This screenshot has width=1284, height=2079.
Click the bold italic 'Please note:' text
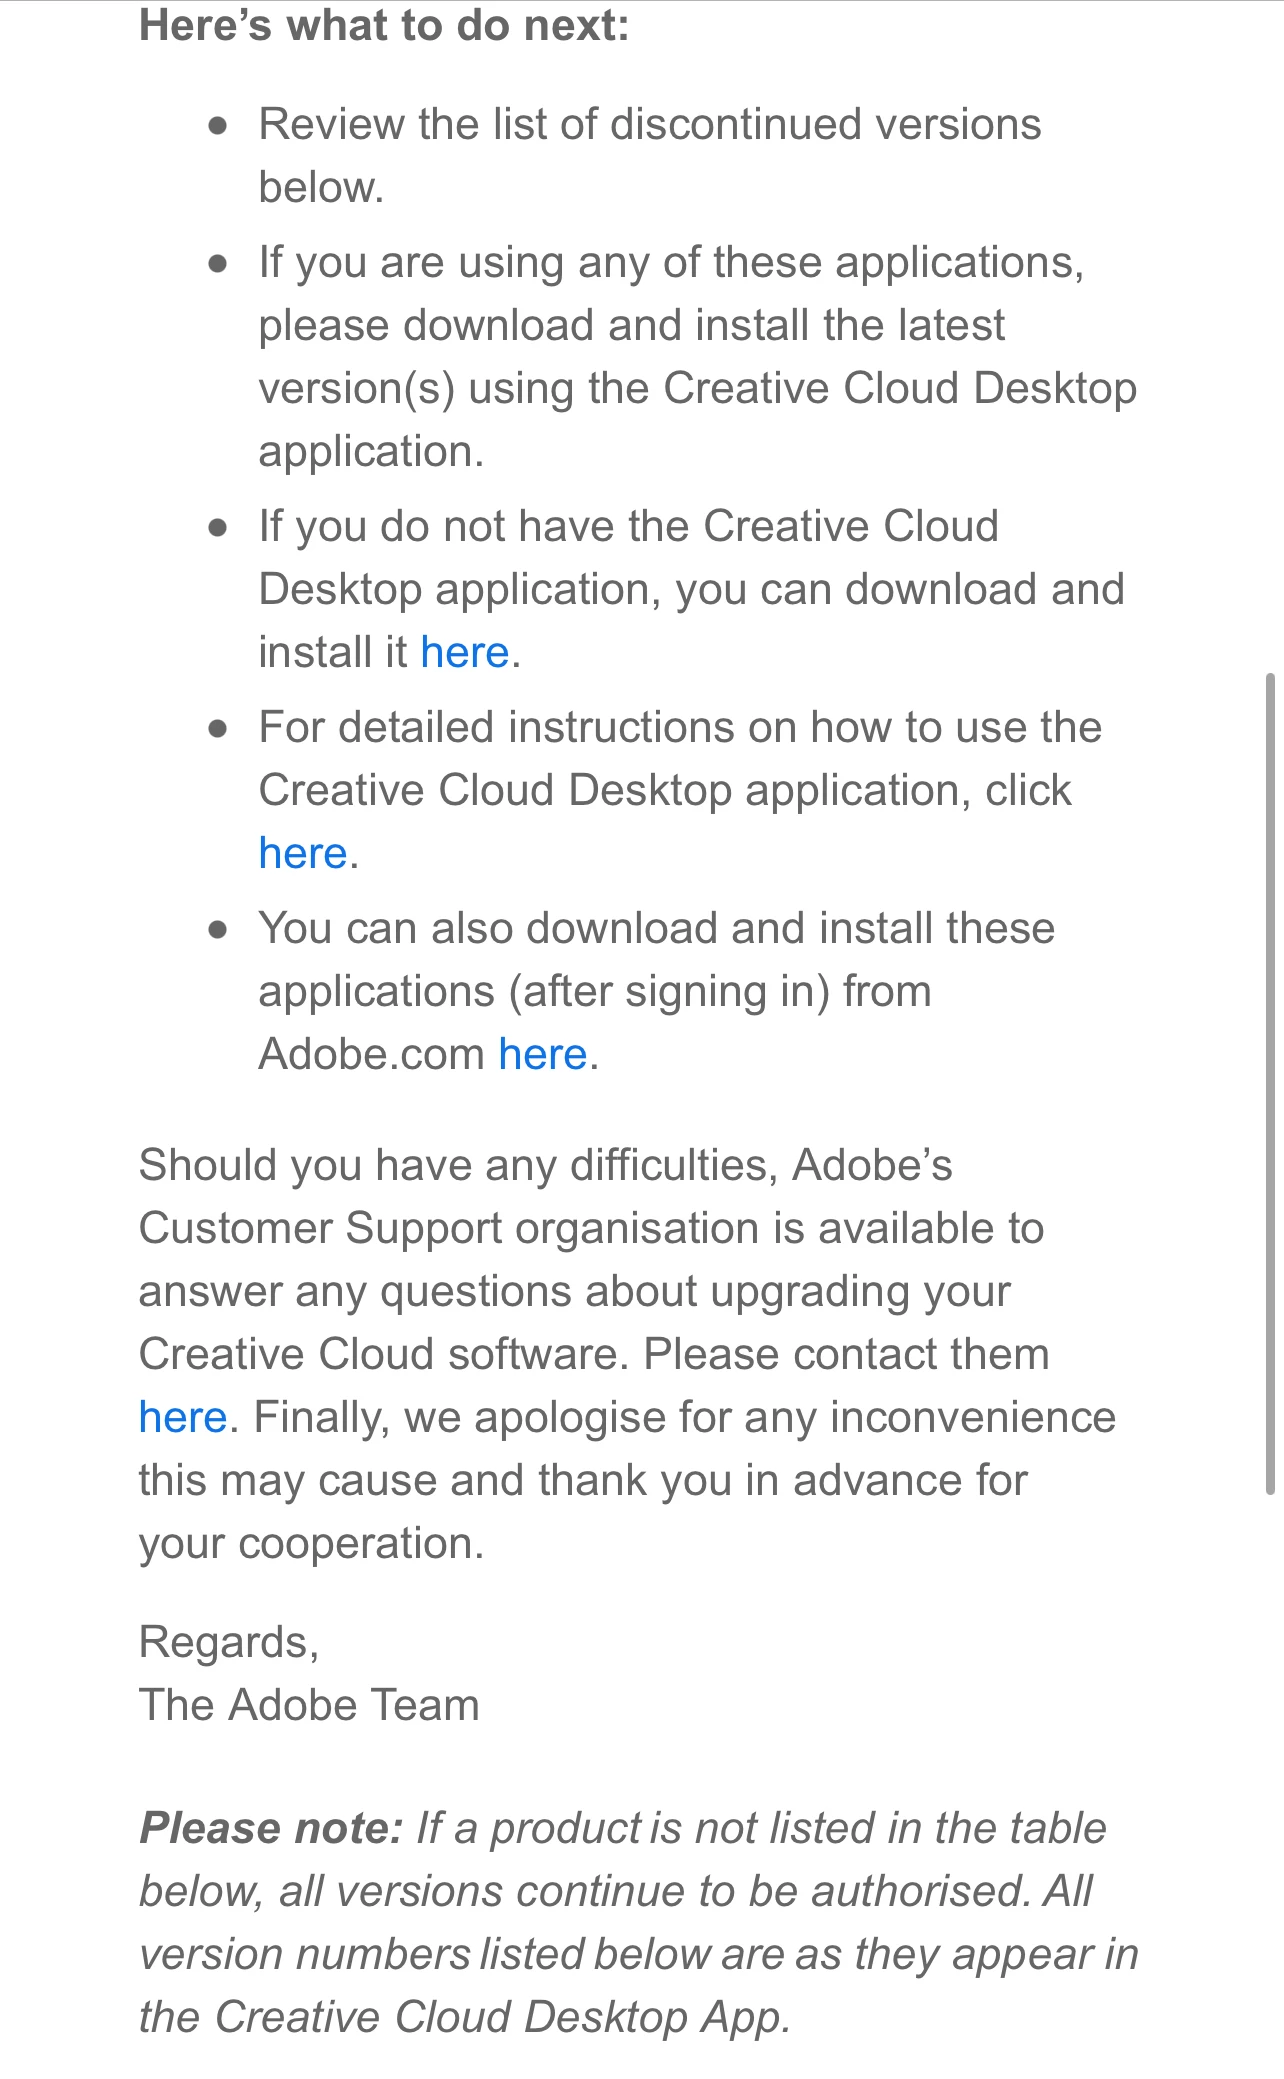point(271,1829)
